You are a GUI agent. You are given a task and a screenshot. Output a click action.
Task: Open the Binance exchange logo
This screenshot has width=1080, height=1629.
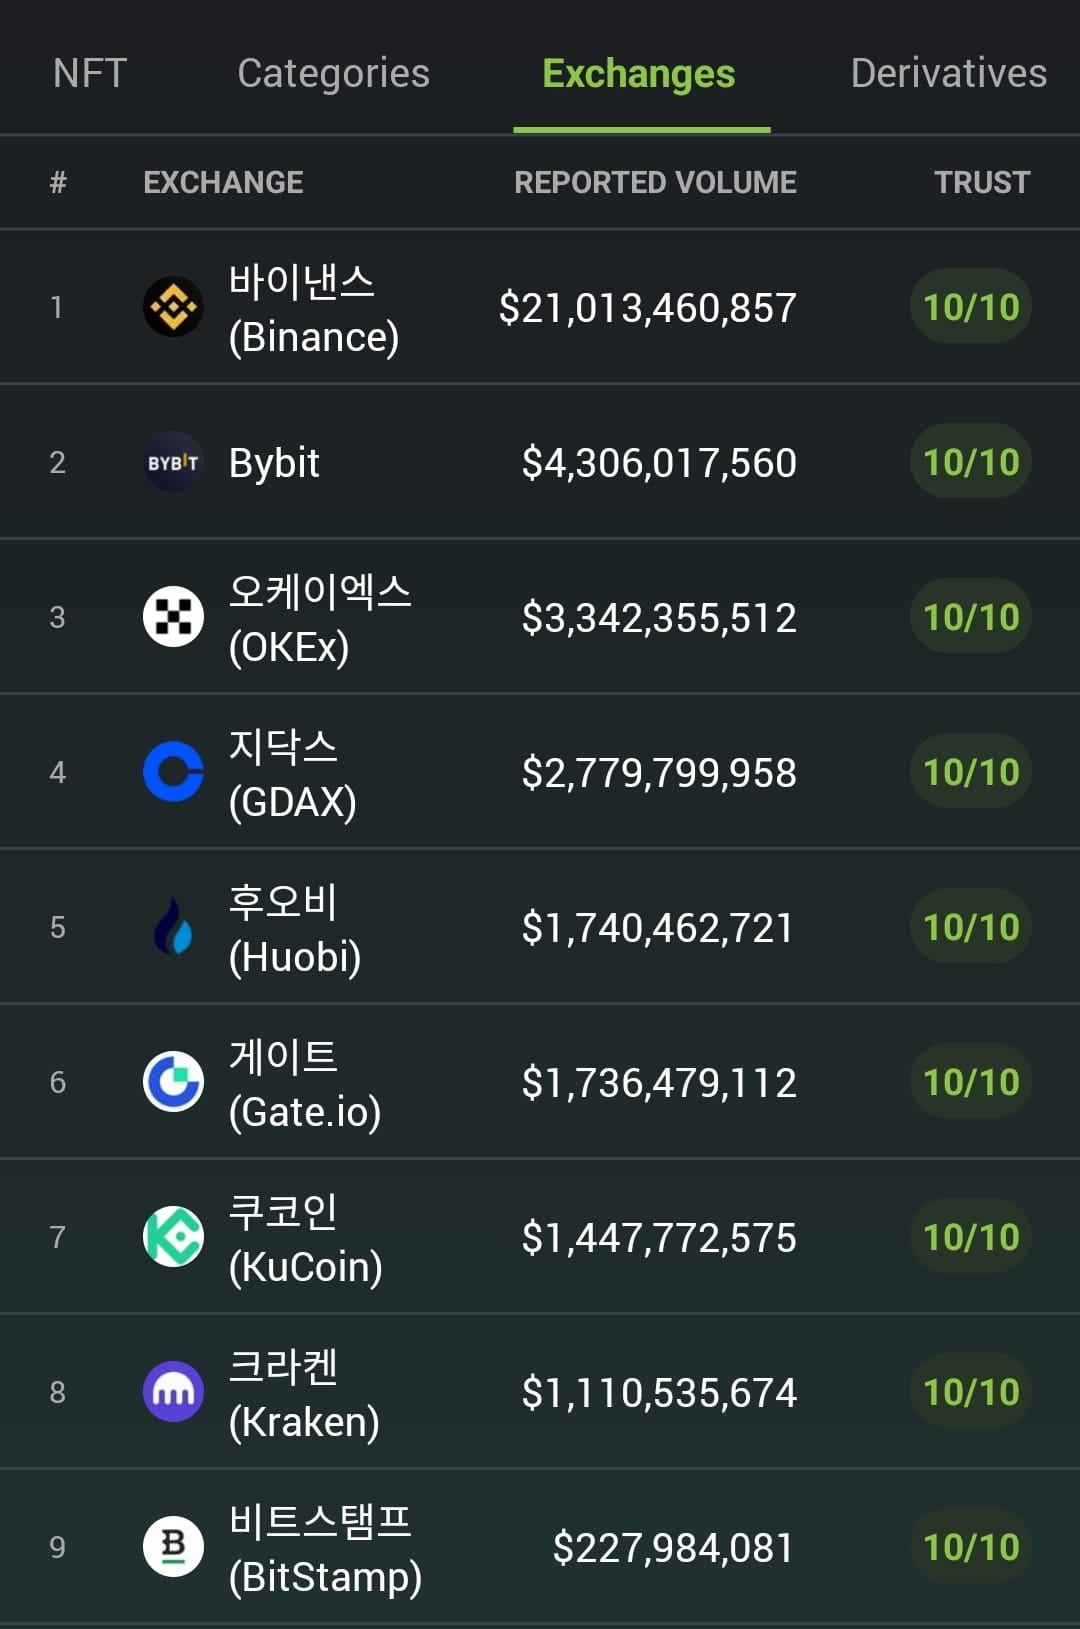[x=173, y=307]
